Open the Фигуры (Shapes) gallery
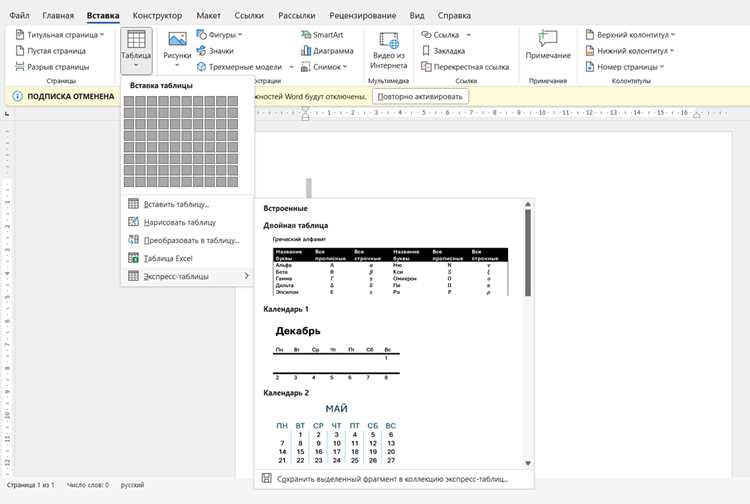This screenshot has height=504, width=750. tap(219, 34)
